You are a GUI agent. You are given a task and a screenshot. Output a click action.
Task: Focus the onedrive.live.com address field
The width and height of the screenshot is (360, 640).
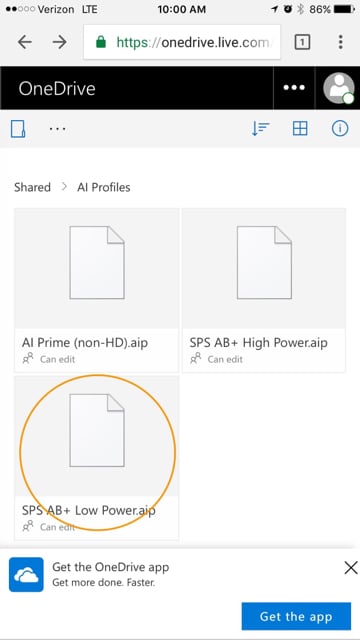click(182, 42)
